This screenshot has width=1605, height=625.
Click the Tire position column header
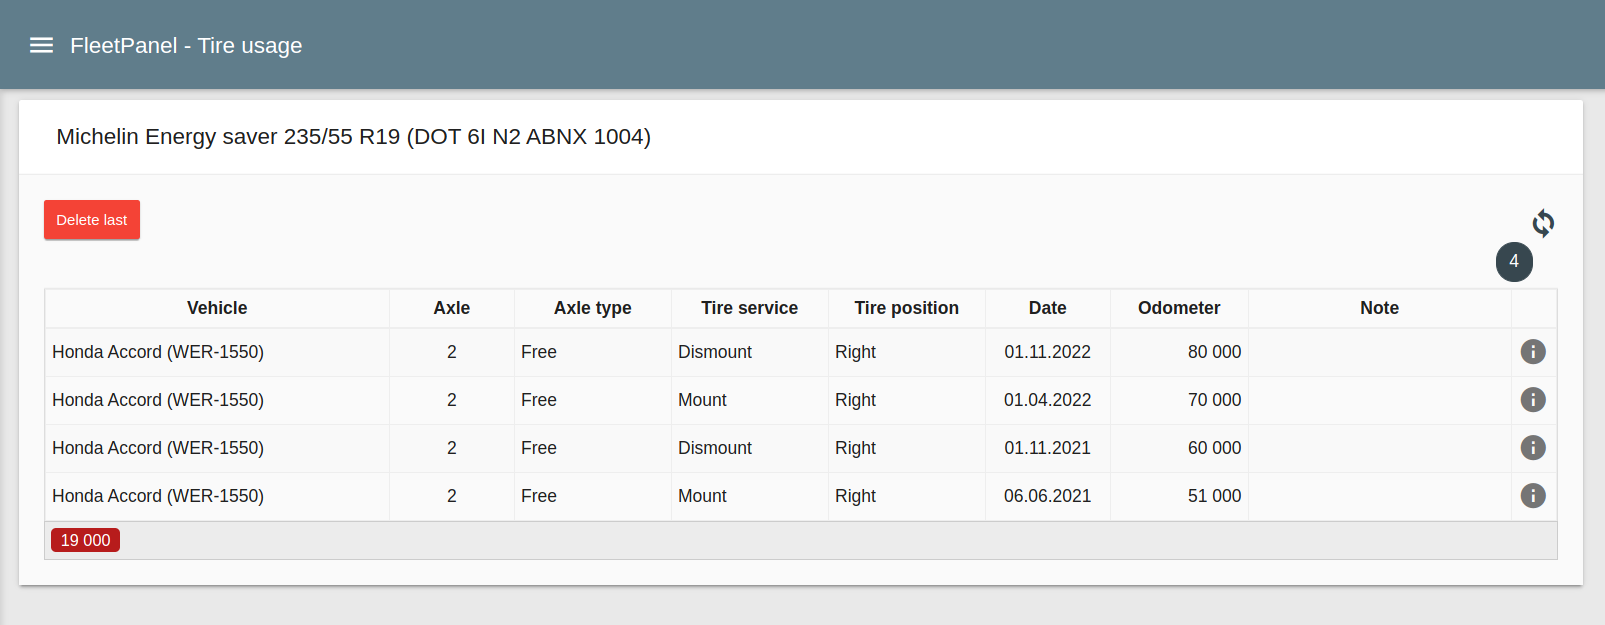coord(906,308)
